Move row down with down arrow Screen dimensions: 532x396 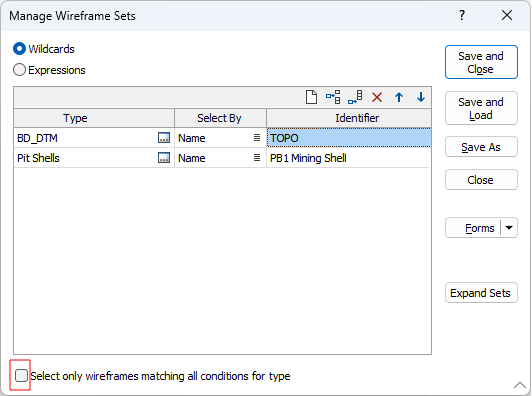point(421,97)
